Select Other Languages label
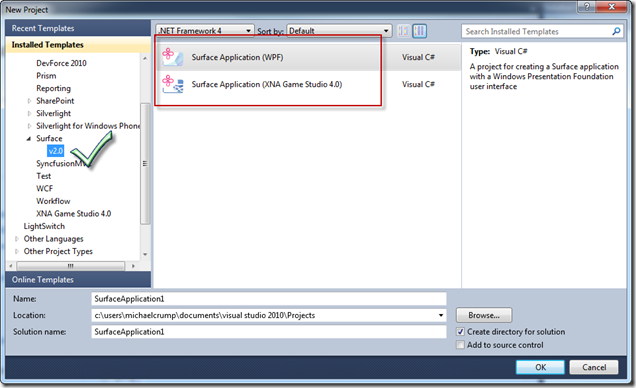636x388 pixels. 53,239
